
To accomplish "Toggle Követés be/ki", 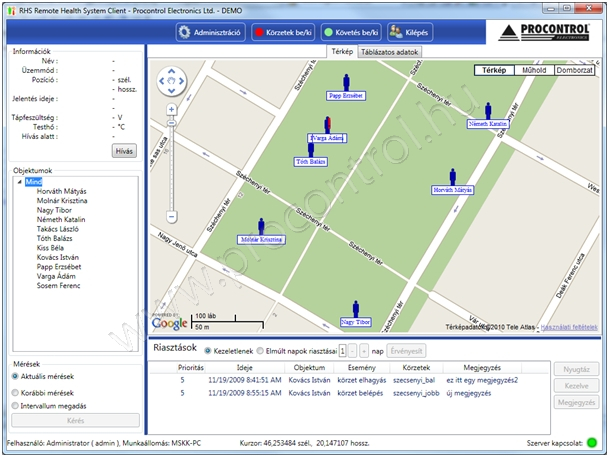I will pyautogui.click(x=351, y=32).
